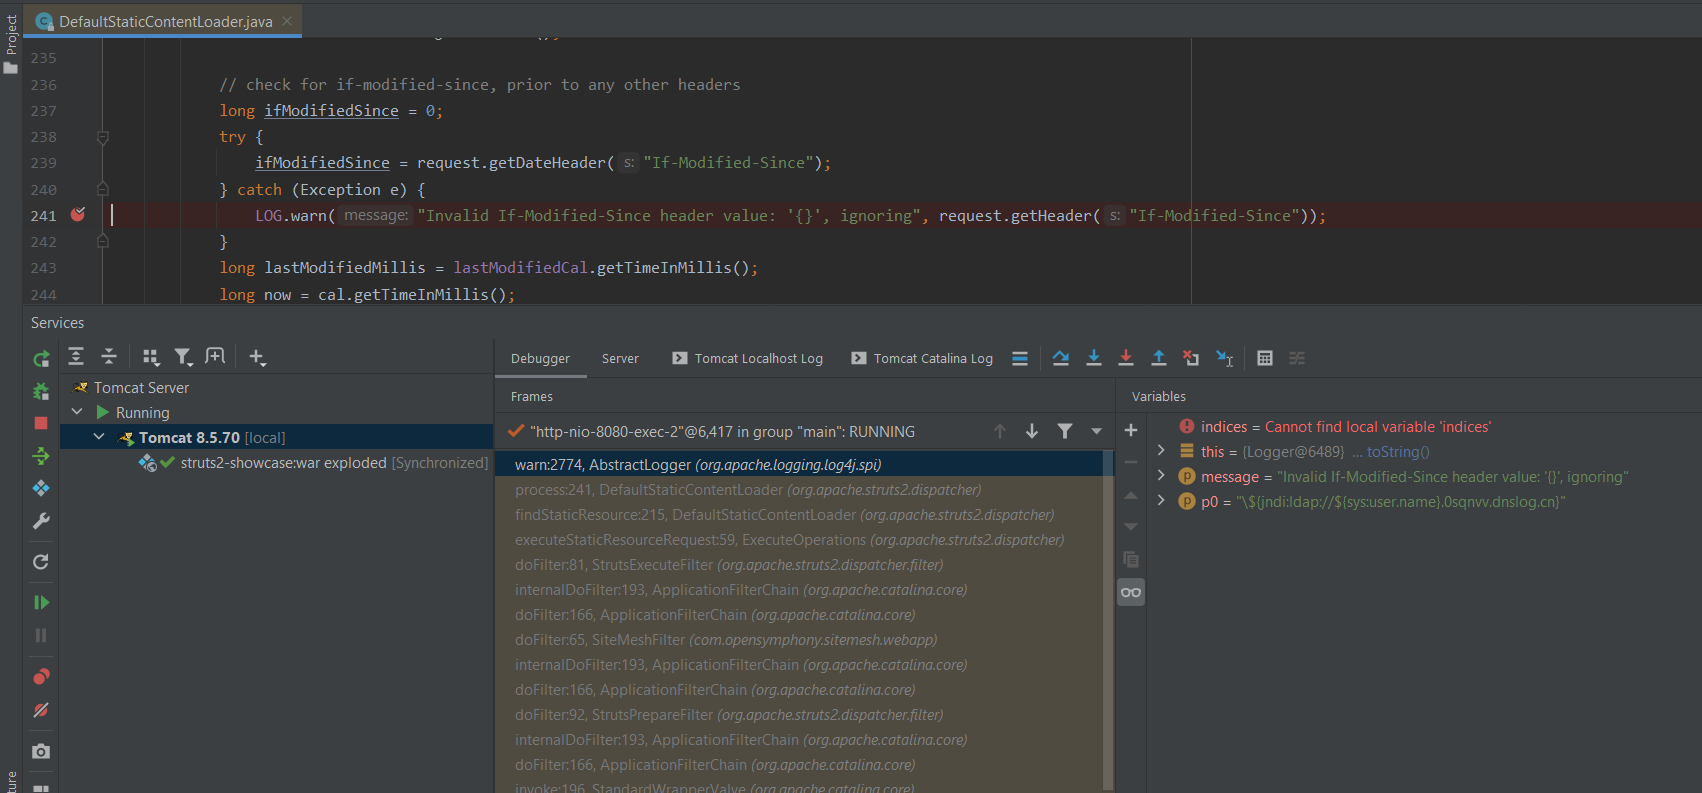This screenshot has height=793, width=1702.
Task: Rerun the Tomcat server configuration
Action: click(41, 358)
